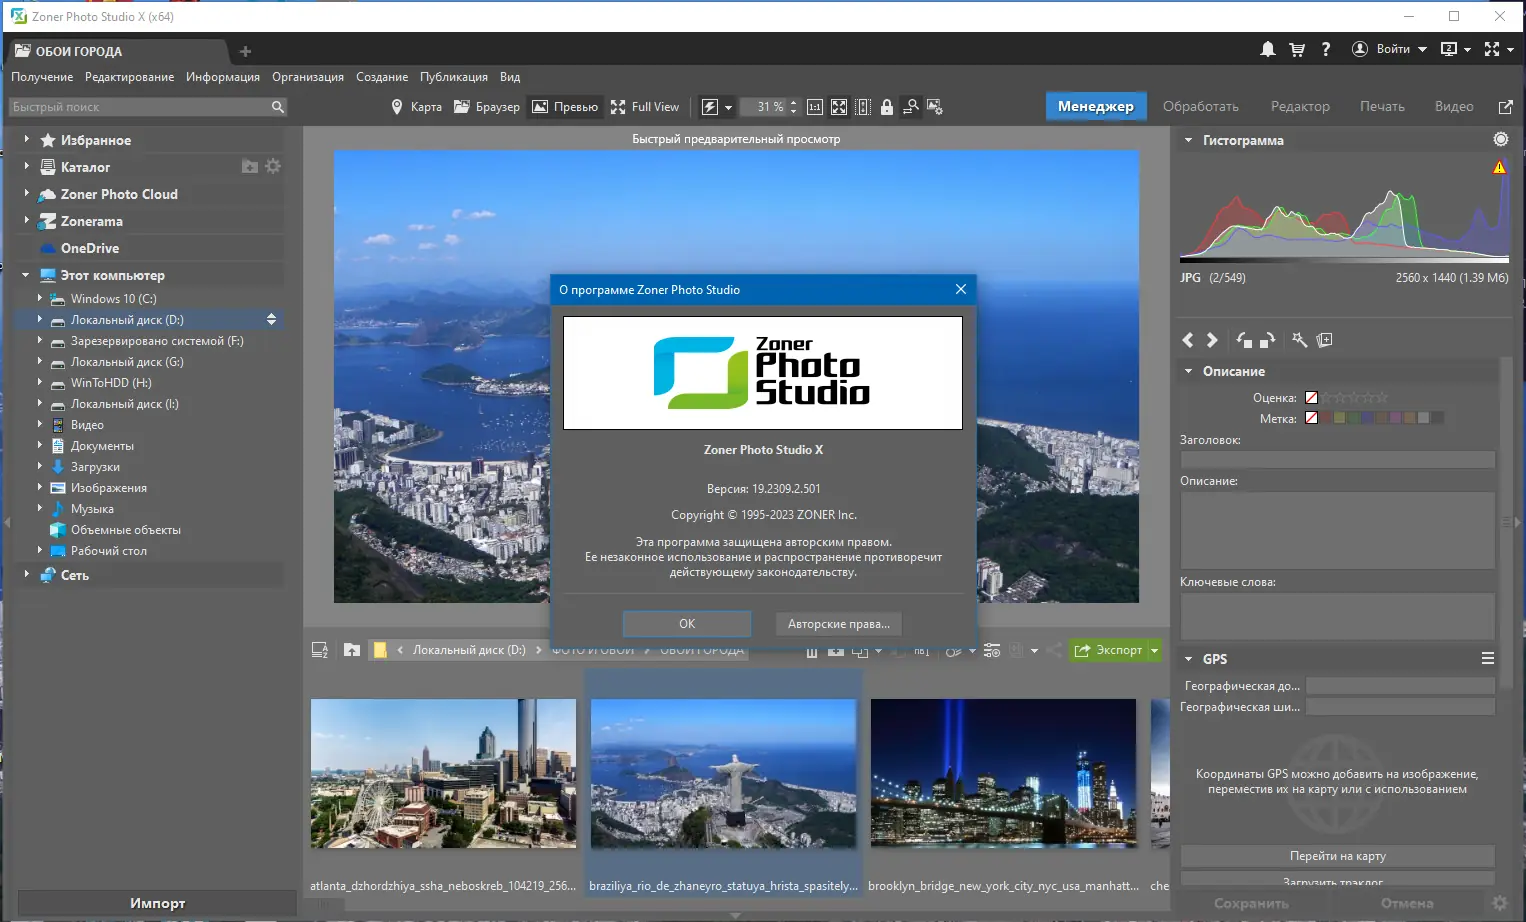Select the Brooklyn Bridge thumbnail
1526x922 pixels.
(1003, 773)
